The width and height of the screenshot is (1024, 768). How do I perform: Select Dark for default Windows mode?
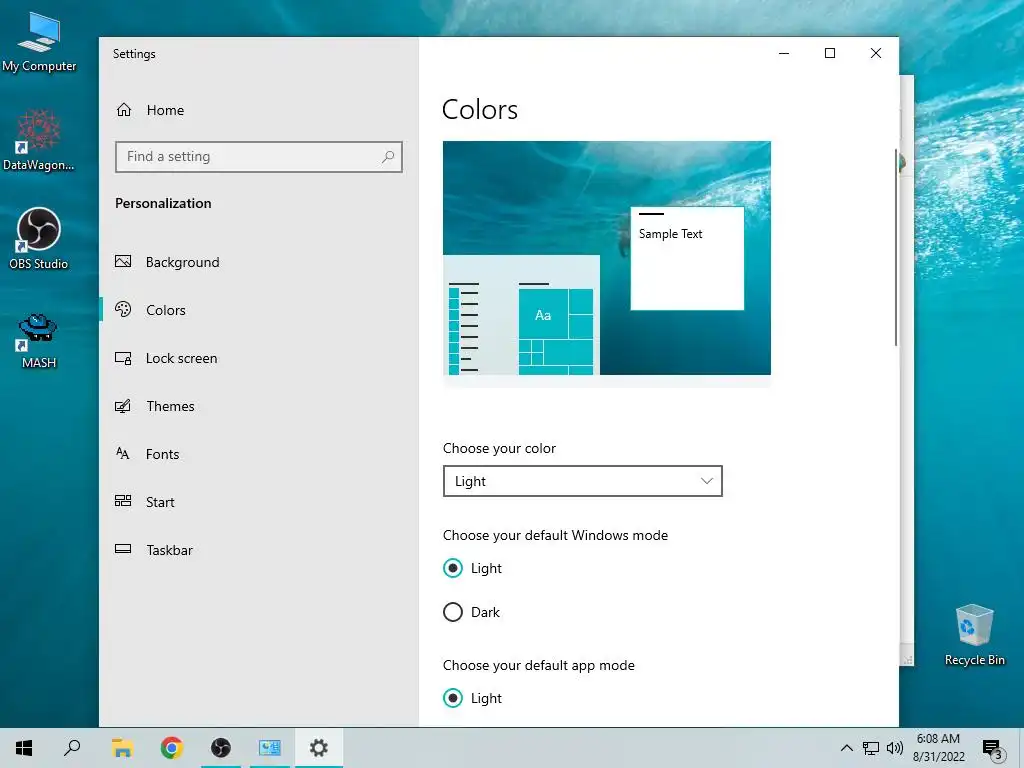[471, 612]
